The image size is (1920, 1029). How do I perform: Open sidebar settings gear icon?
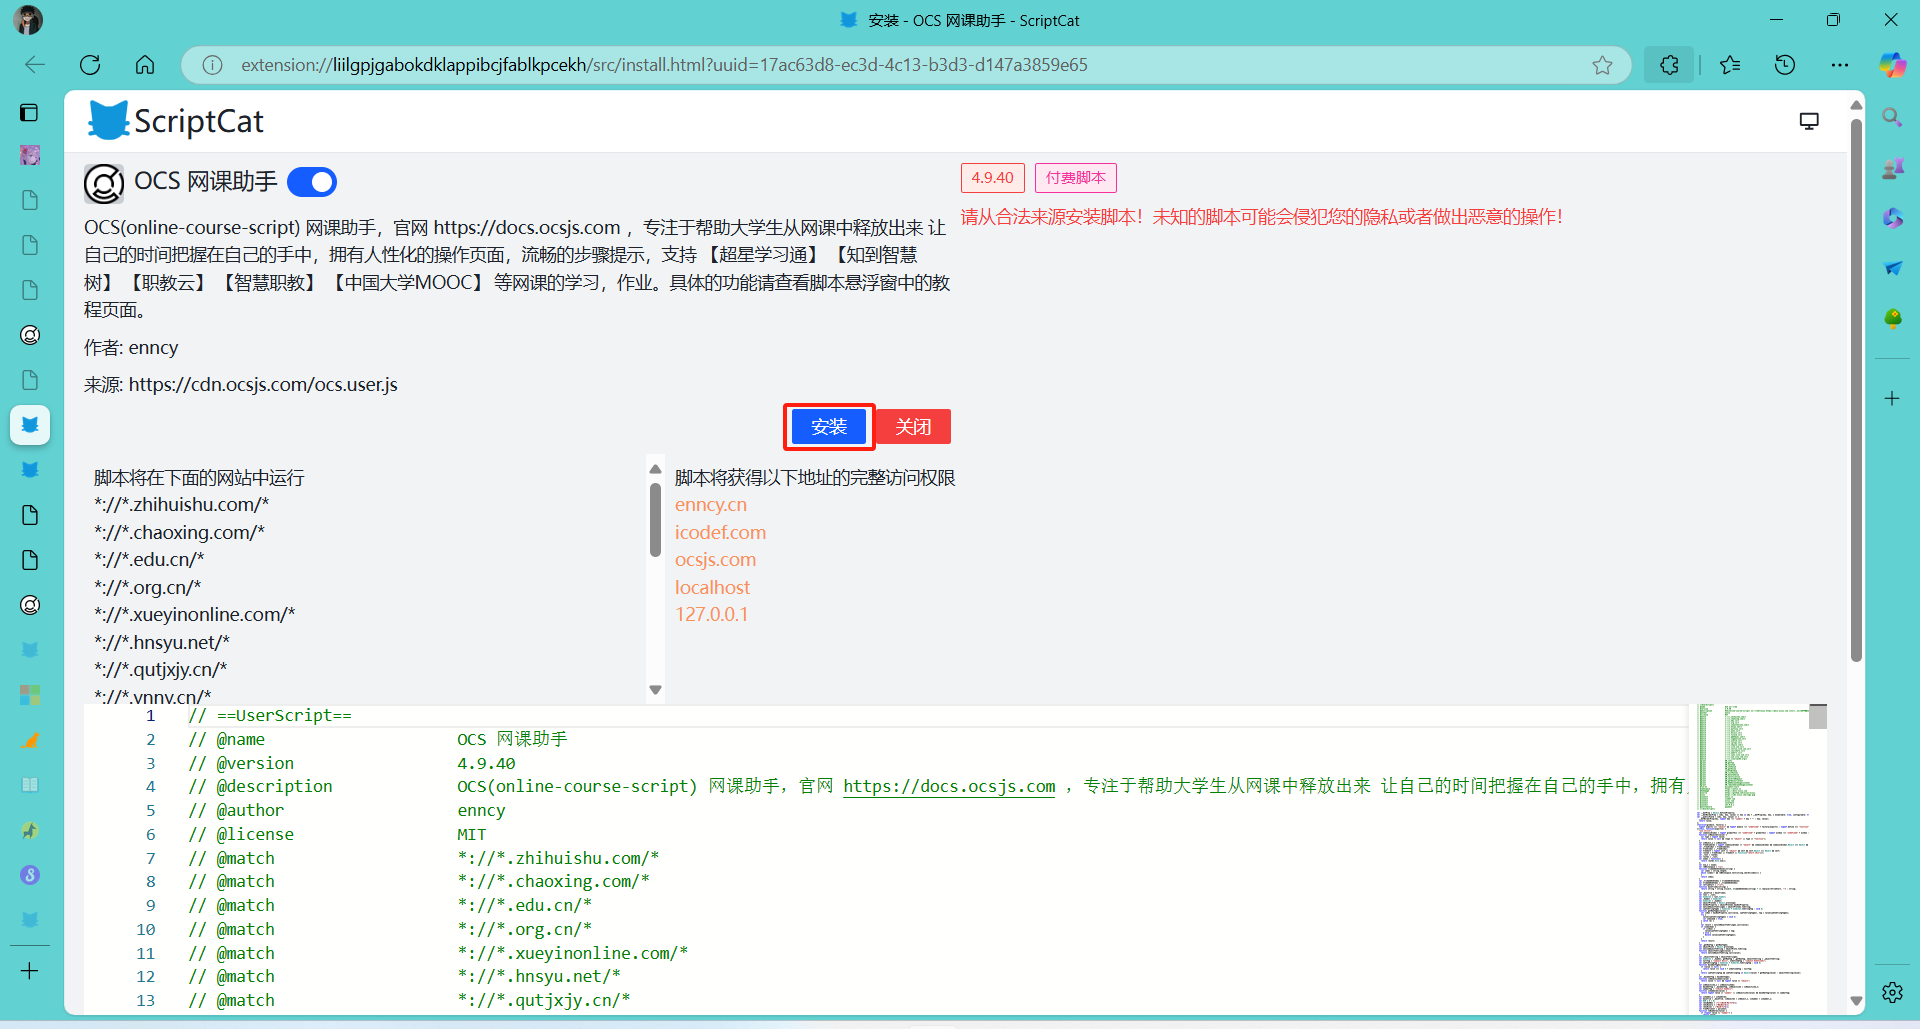pos(1892,992)
